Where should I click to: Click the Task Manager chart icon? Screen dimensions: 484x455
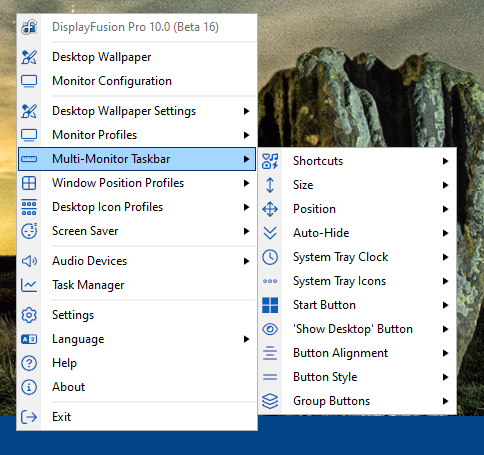pos(29,285)
